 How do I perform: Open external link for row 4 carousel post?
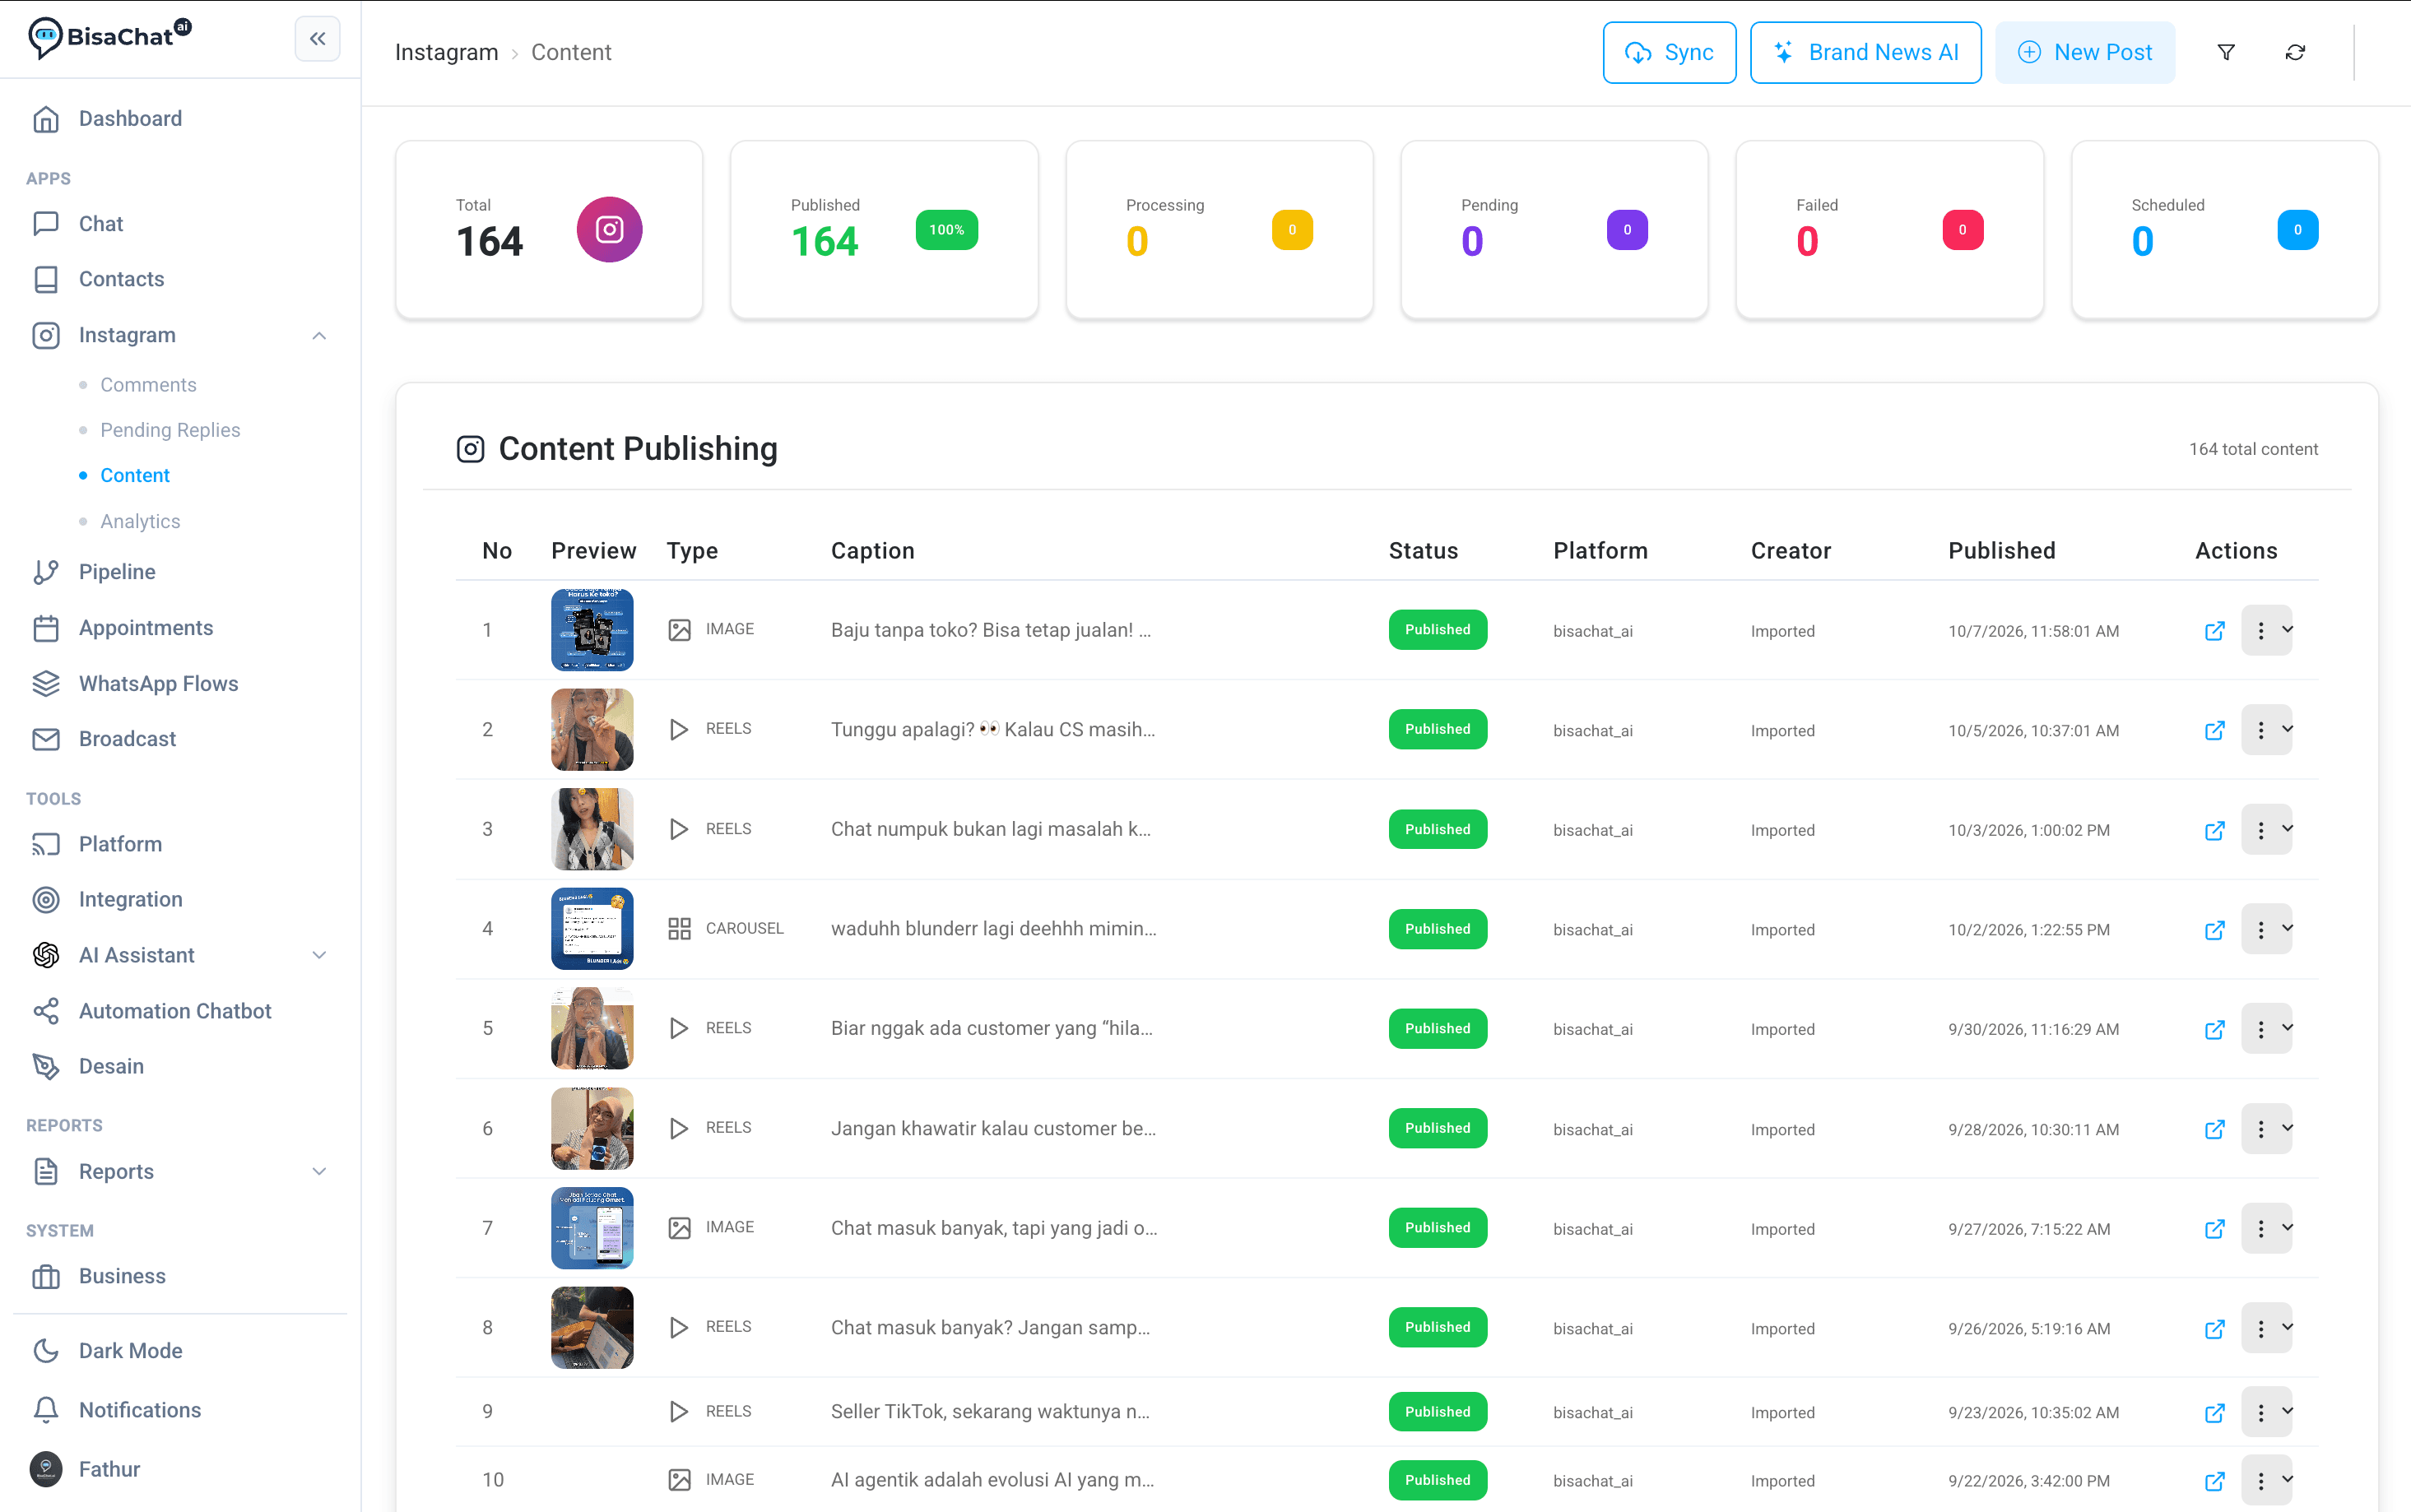pyautogui.click(x=2214, y=930)
